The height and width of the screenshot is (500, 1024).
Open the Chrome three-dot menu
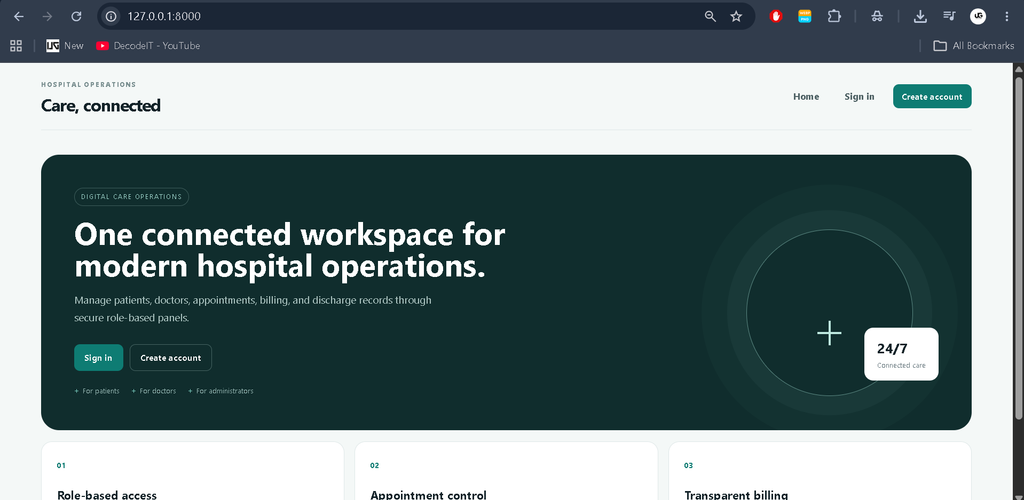(x=1006, y=16)
